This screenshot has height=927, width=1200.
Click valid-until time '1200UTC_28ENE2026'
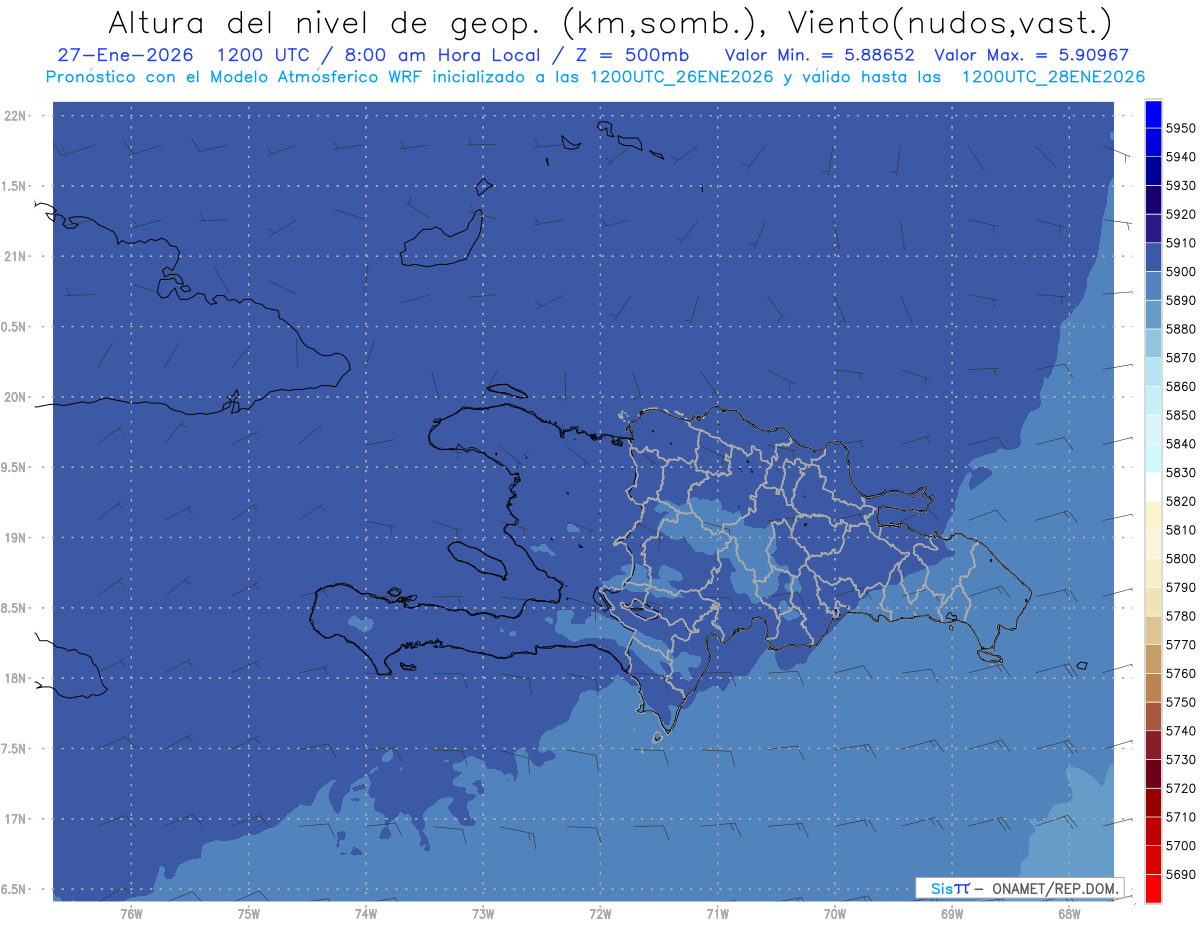click(x=1053, y=77)
